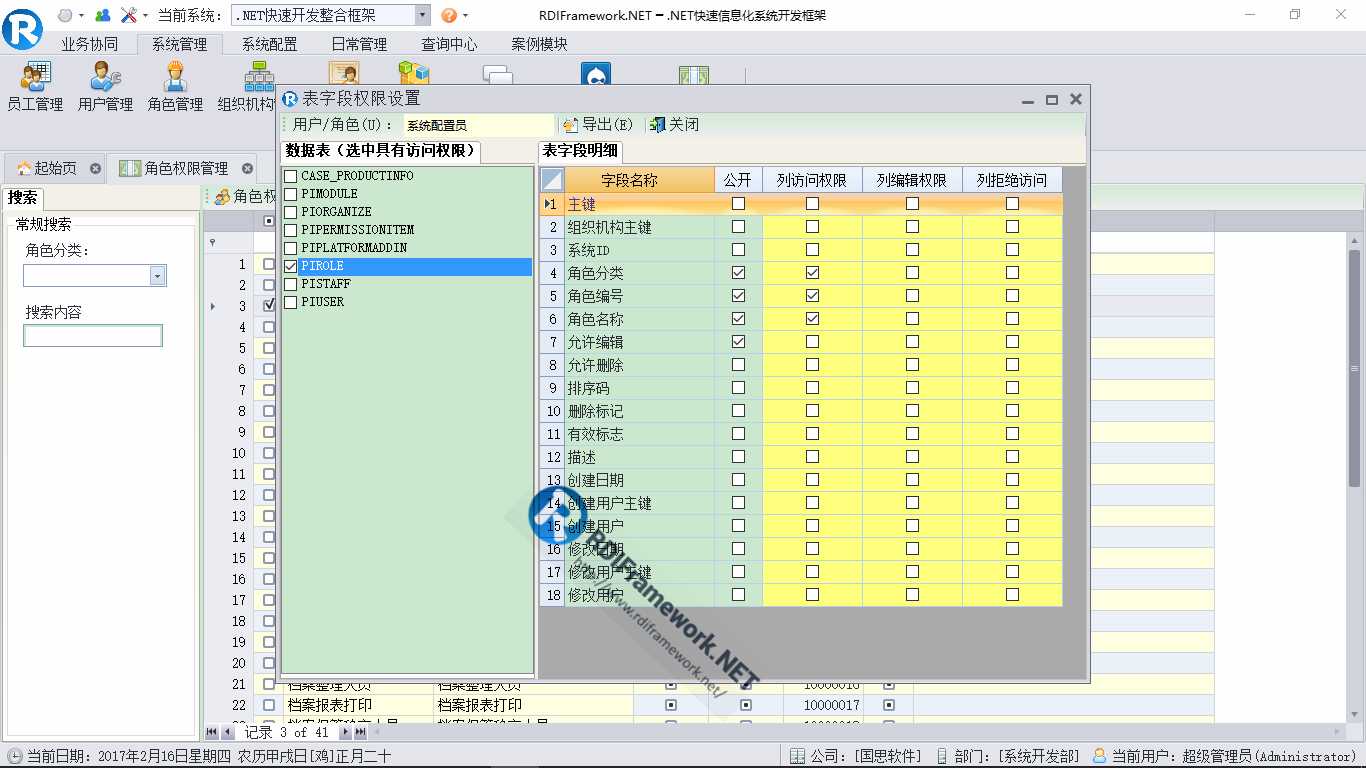Open the 员工管理 ribbon icon
The height and width of the screenshot is (768, 1366).
[x=35, y=86]
